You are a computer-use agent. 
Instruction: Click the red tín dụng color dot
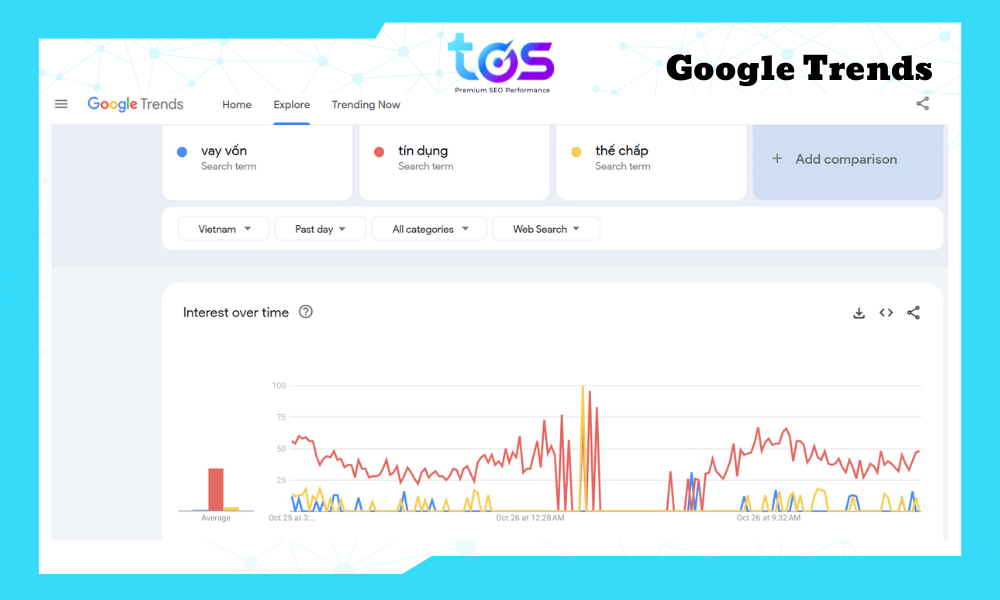coord(379,152)
